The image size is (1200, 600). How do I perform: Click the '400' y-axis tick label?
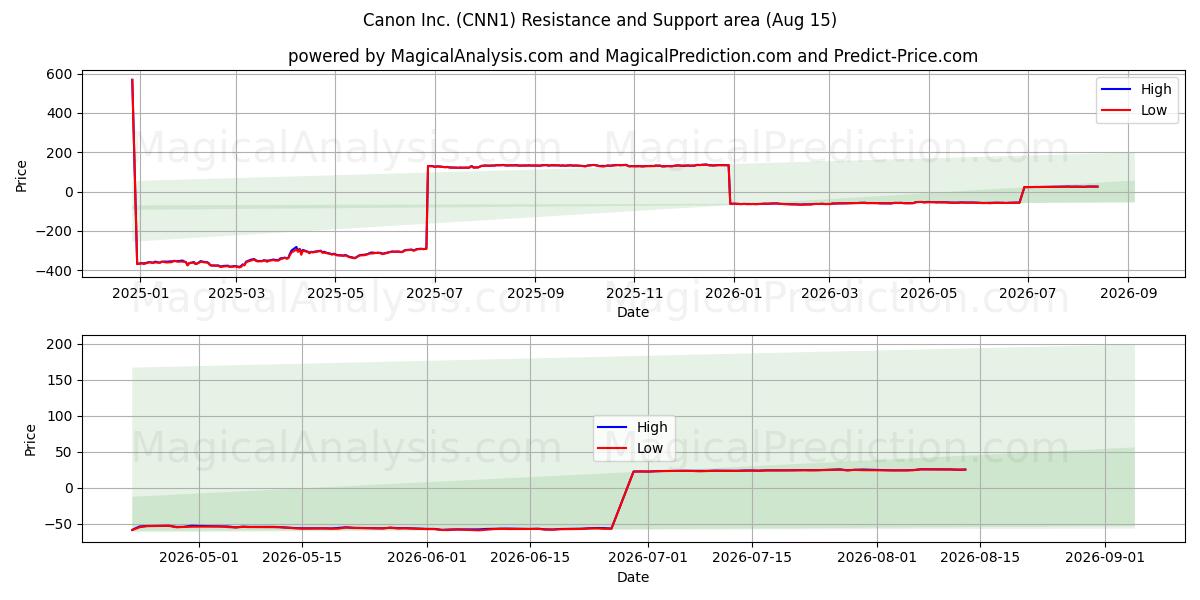pyautogui.click(x=59, y=113)
